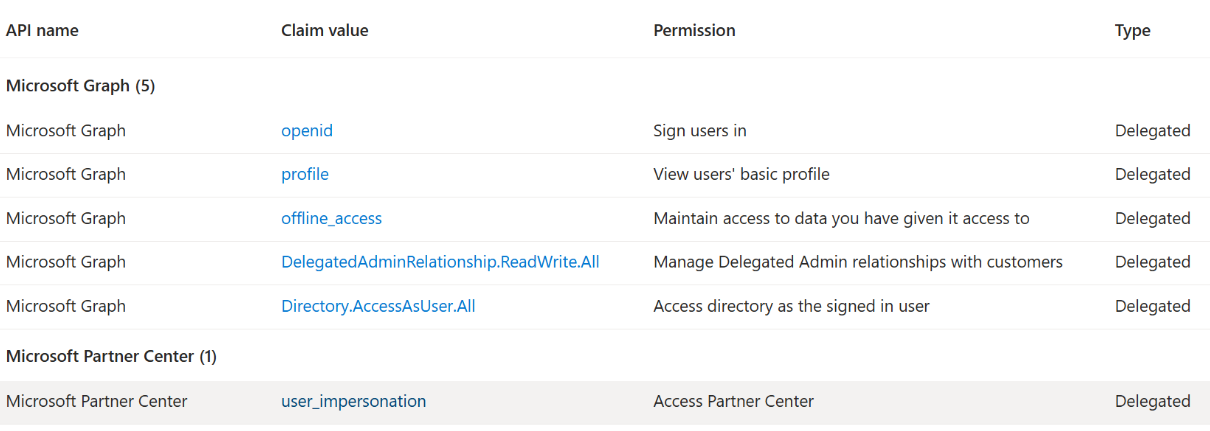Click the Claim value column header
1210x431 pixels.
tap(325, 30)
